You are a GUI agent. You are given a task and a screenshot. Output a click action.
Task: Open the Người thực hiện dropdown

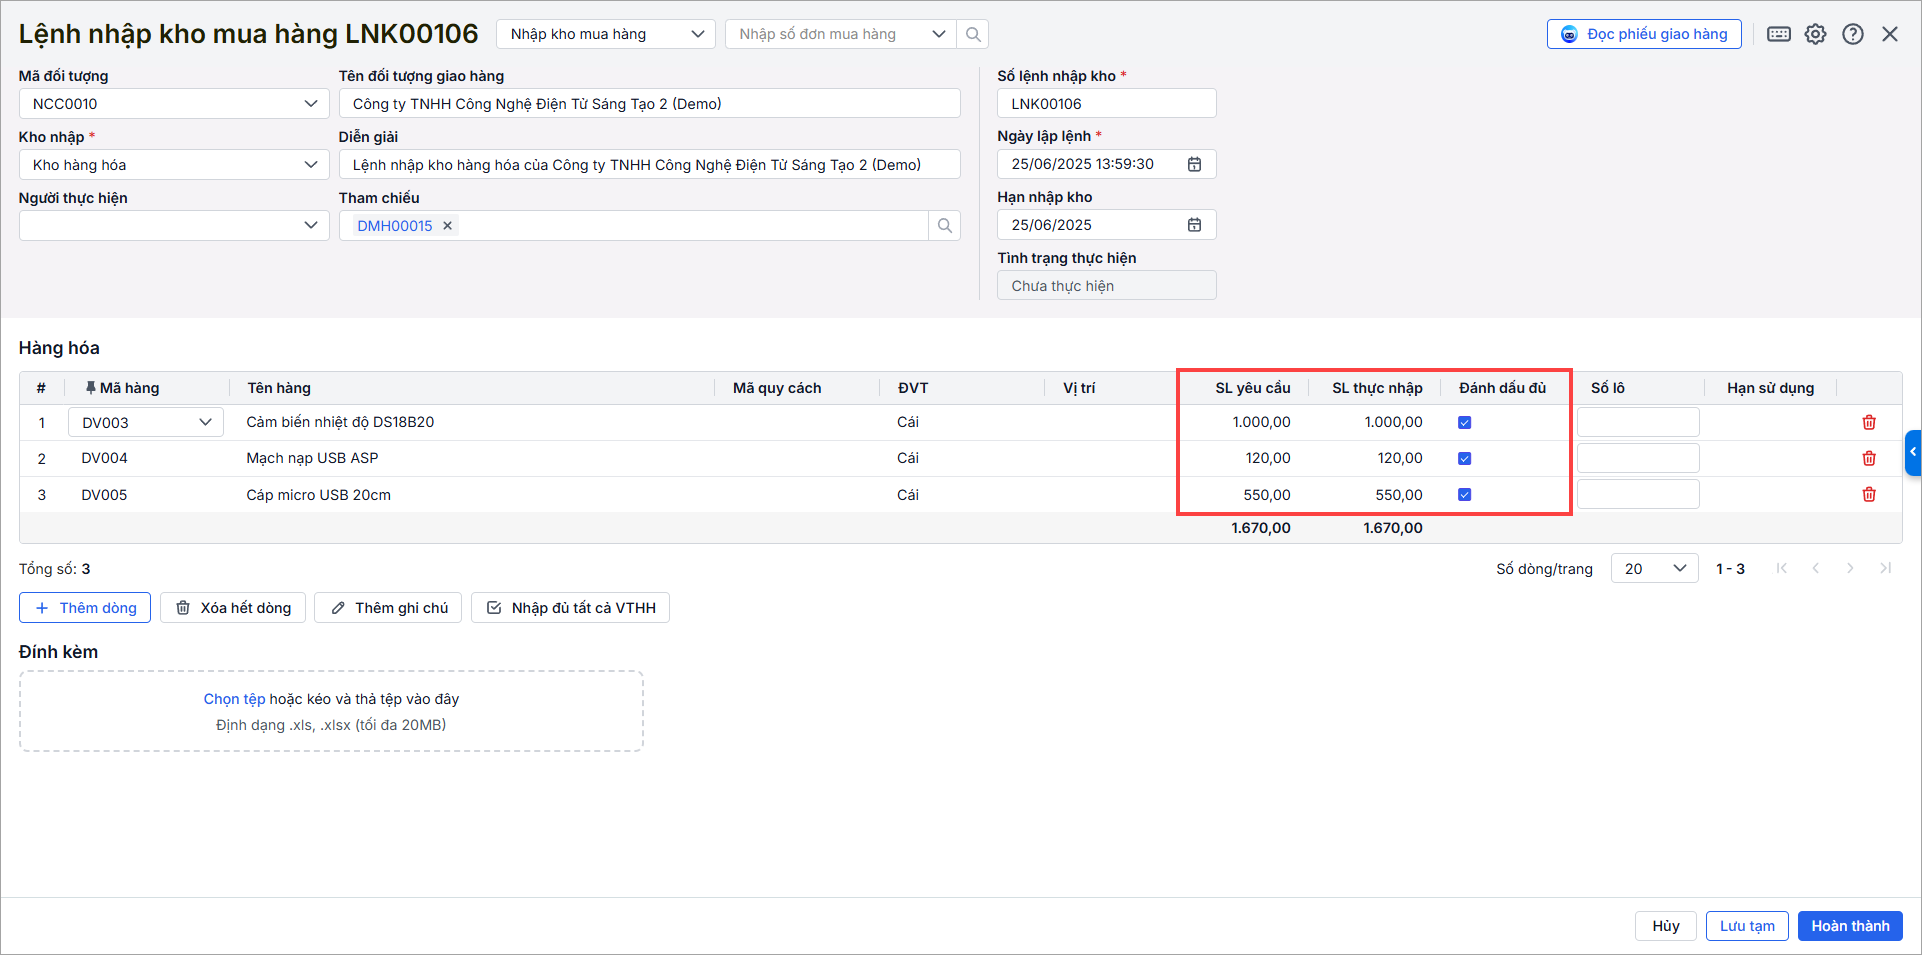click(310, 226)
